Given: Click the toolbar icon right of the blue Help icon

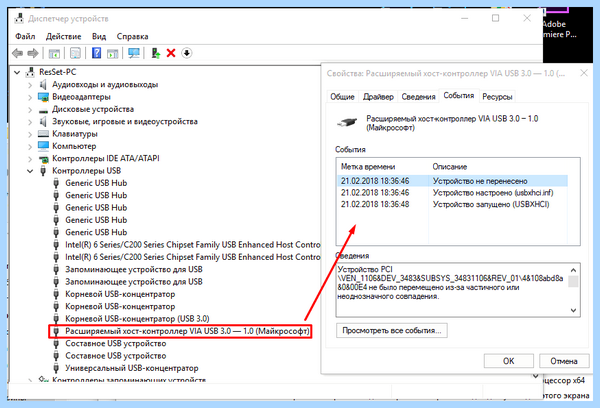Looking at the screenshot, I should (x=112, y=53).
